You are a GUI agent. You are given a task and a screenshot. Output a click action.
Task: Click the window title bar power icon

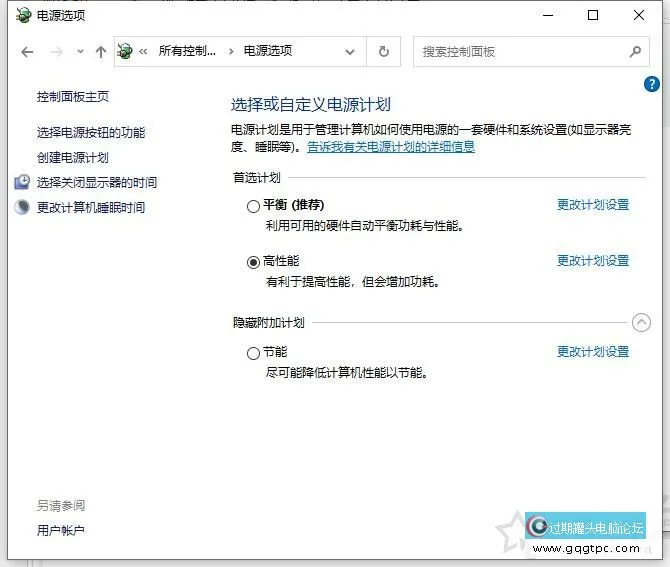point(24,15)
